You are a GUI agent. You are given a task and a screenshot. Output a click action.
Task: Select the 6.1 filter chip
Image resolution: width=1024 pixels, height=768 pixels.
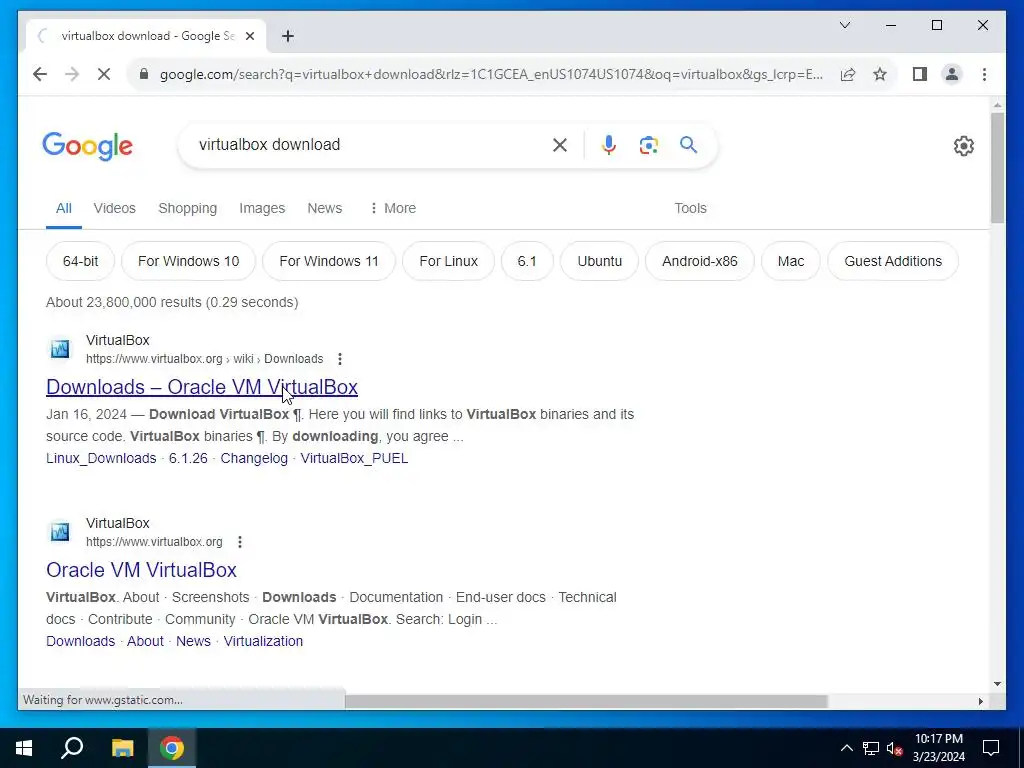coord(526,261)
